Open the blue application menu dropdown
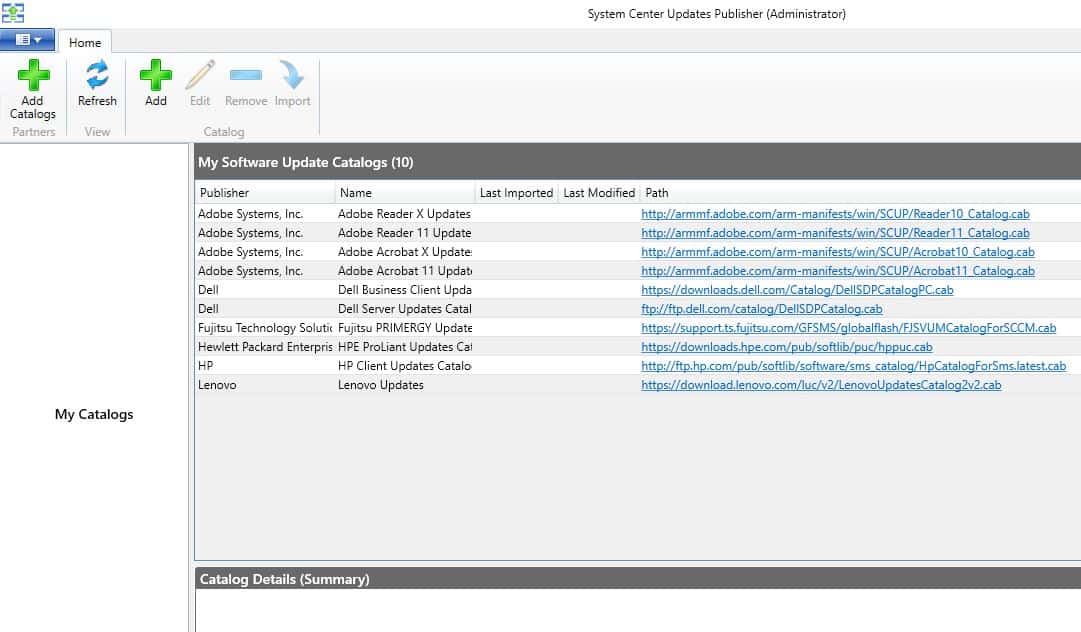This screenshot has height=632, width=1081. (x=28, y=40)
